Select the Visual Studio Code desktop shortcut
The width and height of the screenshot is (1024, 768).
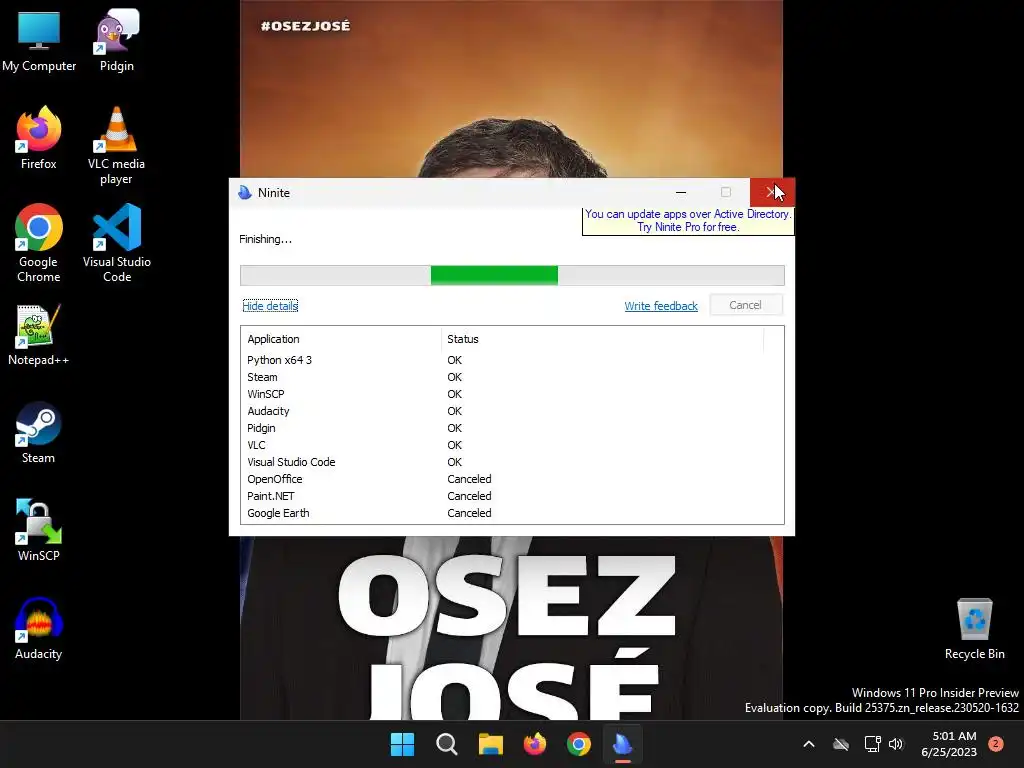coord(116,244)
